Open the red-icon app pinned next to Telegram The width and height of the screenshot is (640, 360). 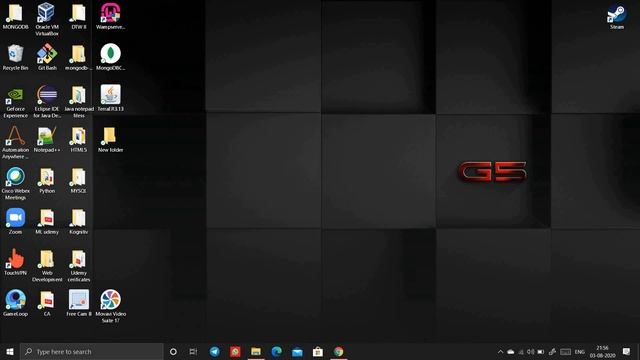click(x=235, y=351)
